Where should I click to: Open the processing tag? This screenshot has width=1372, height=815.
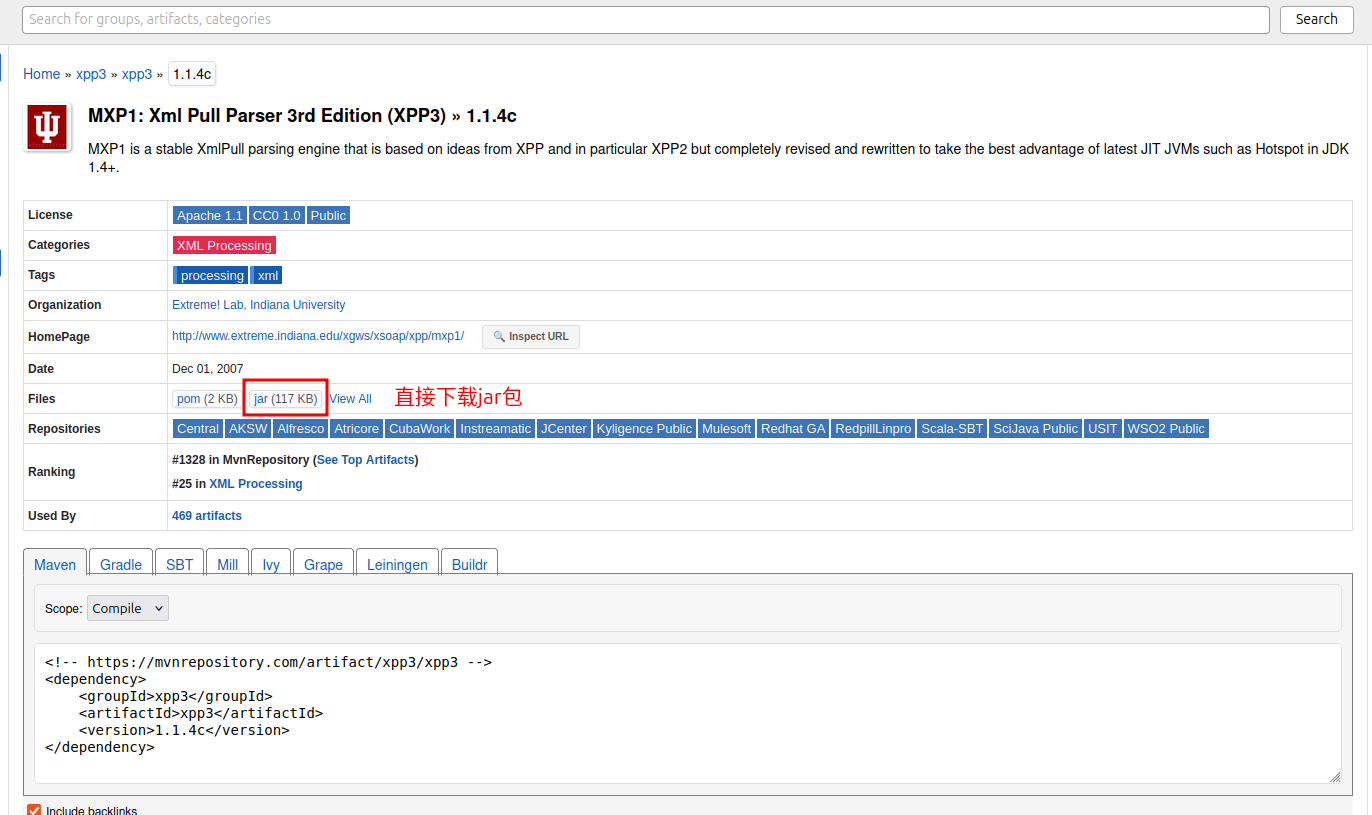(x=210, y=276)
